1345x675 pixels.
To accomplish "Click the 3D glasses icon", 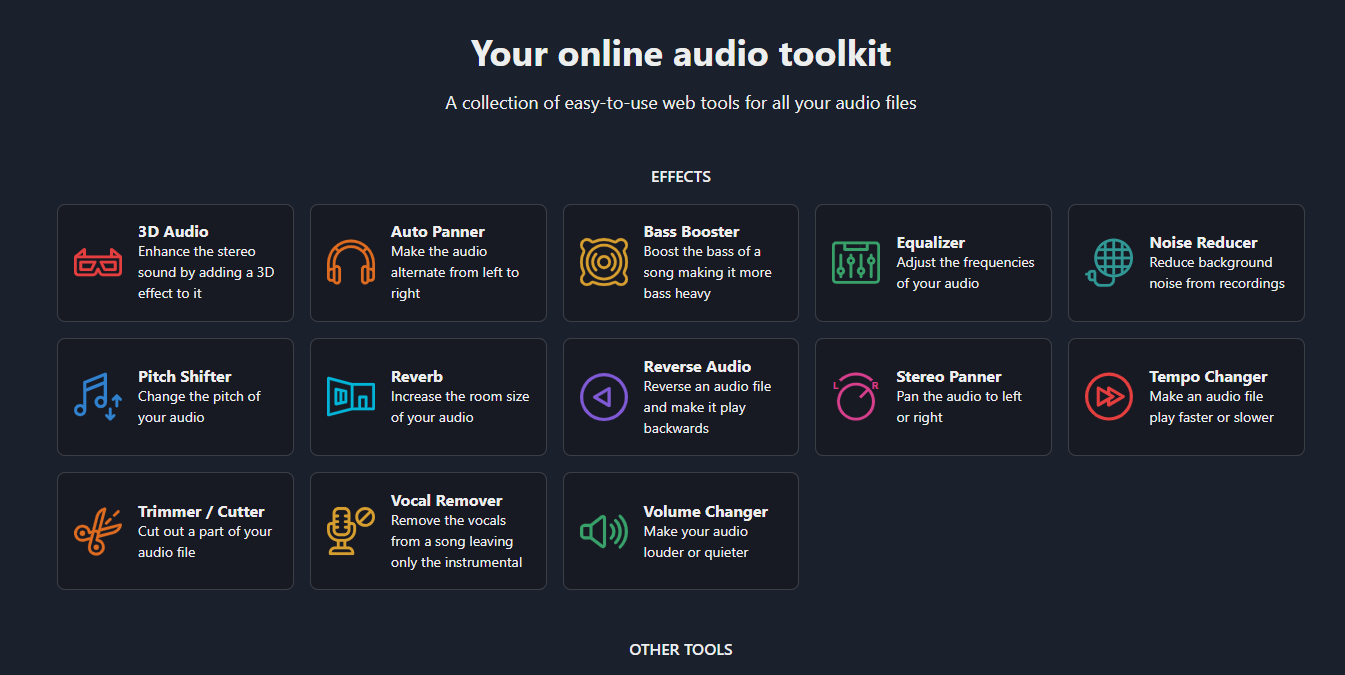I will pos(98,263).
